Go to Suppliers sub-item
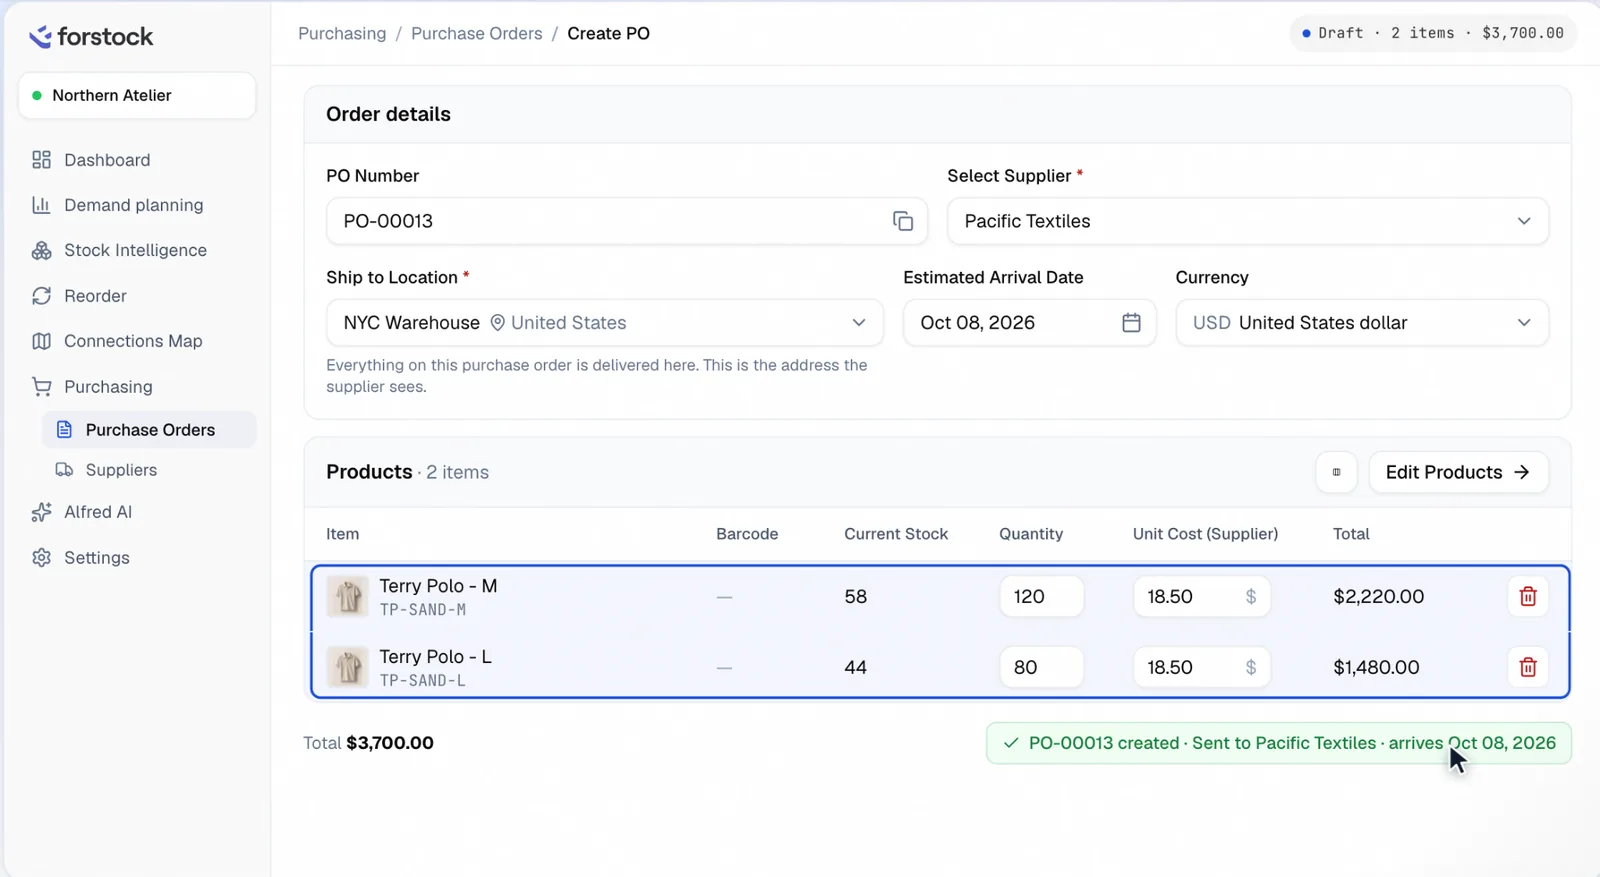The height and width of the screenshot is (877, 1600). pyautogui.click(x=149, y=470)
